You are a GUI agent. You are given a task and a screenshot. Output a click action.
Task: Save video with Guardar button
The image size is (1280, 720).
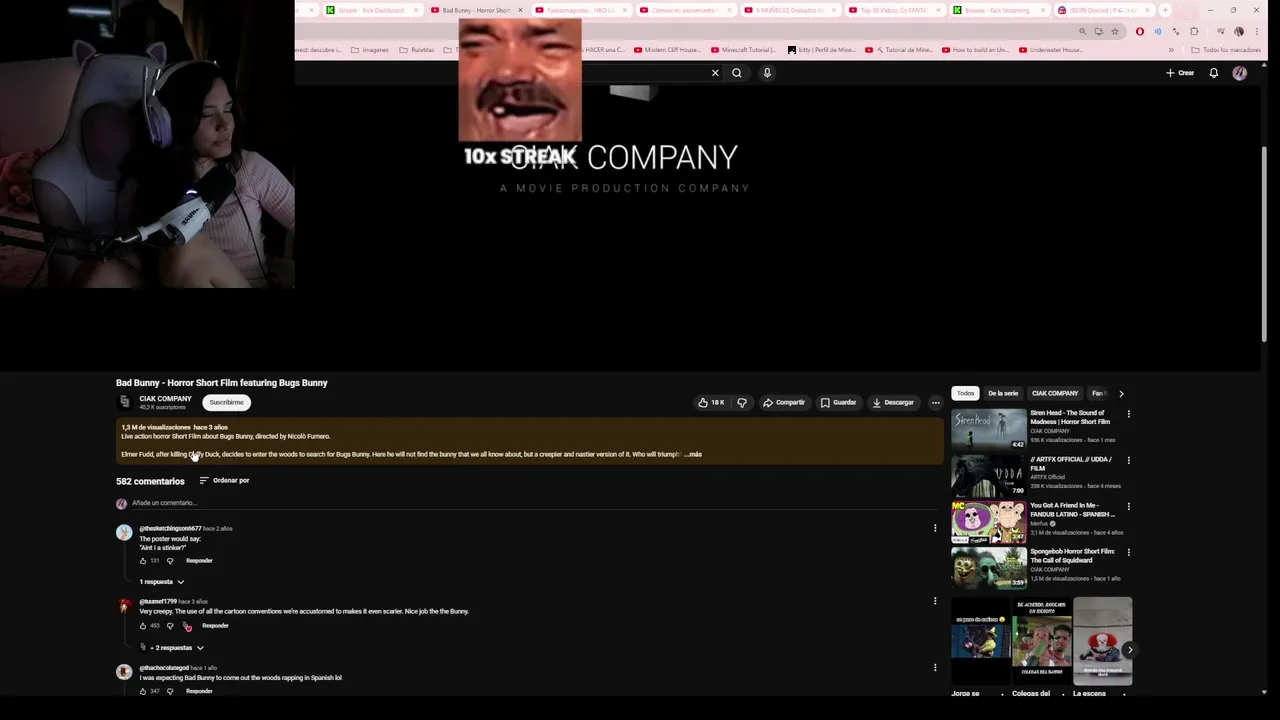point(838,403)
